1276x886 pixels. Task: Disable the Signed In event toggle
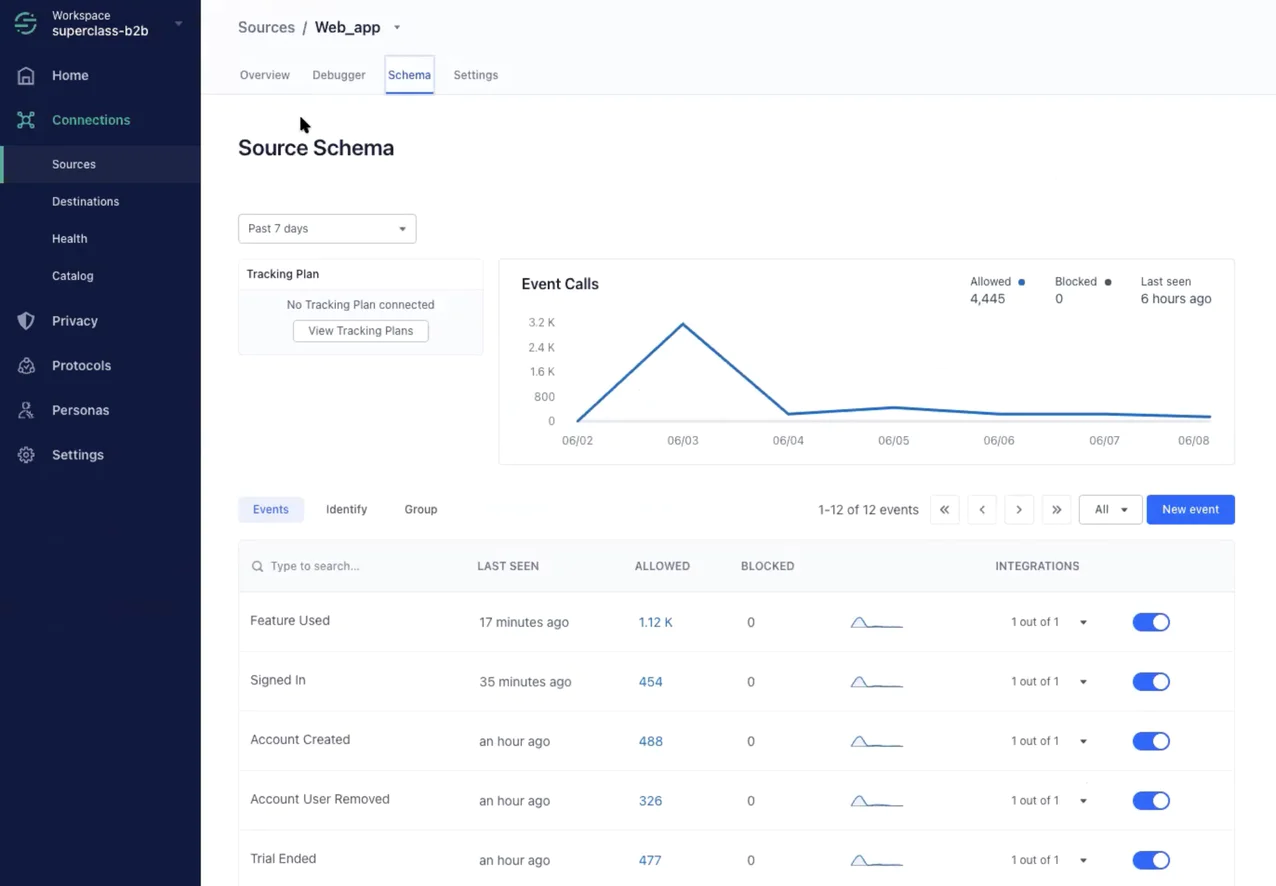click(1151, 682)
